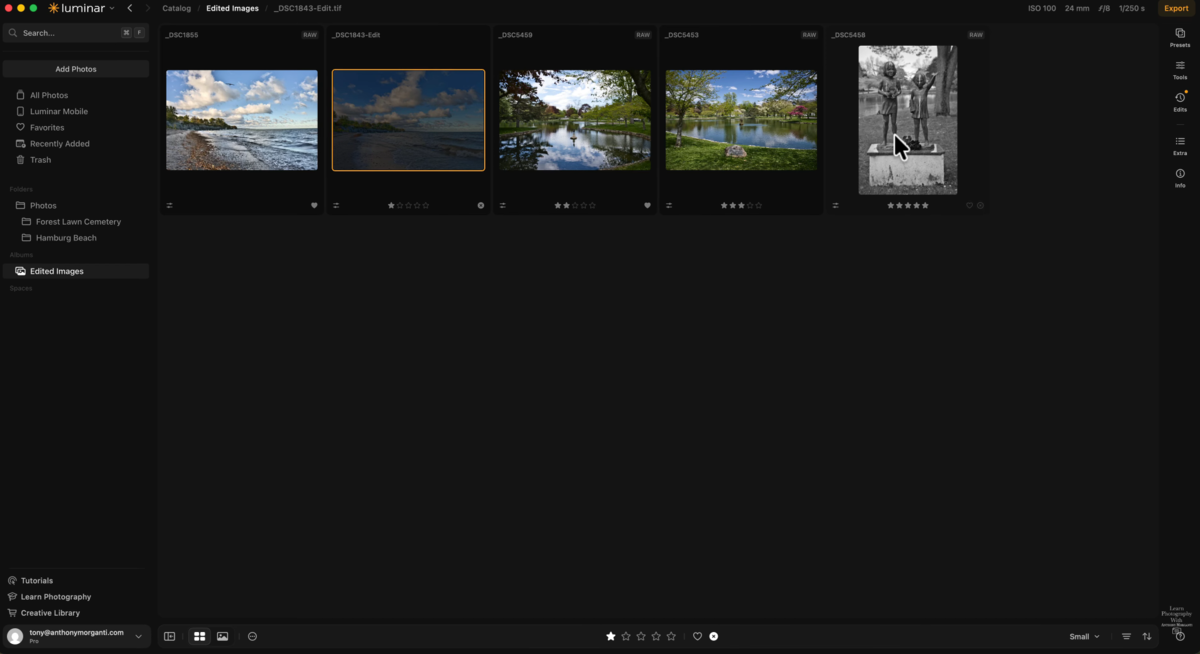Go to Edited Images breadcrumb
1200x654 pixels.
coord(232,8)
